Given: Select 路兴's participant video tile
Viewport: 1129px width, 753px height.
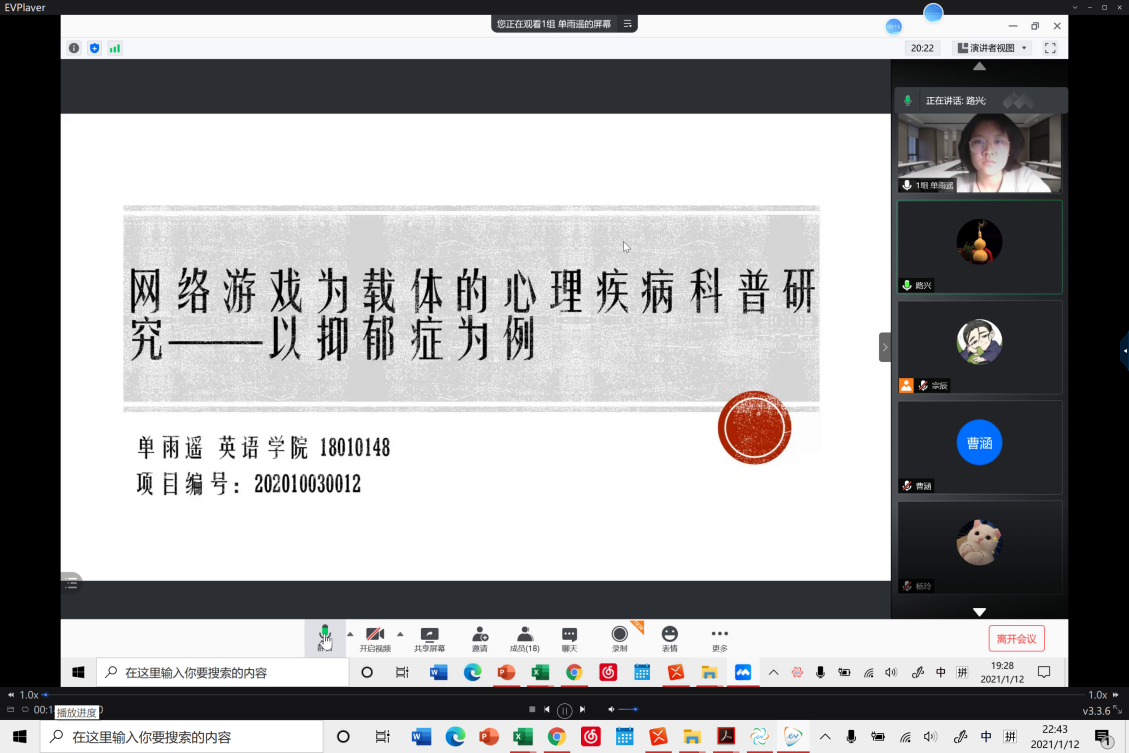Looking at the screenshot, I should coord(979,247).
